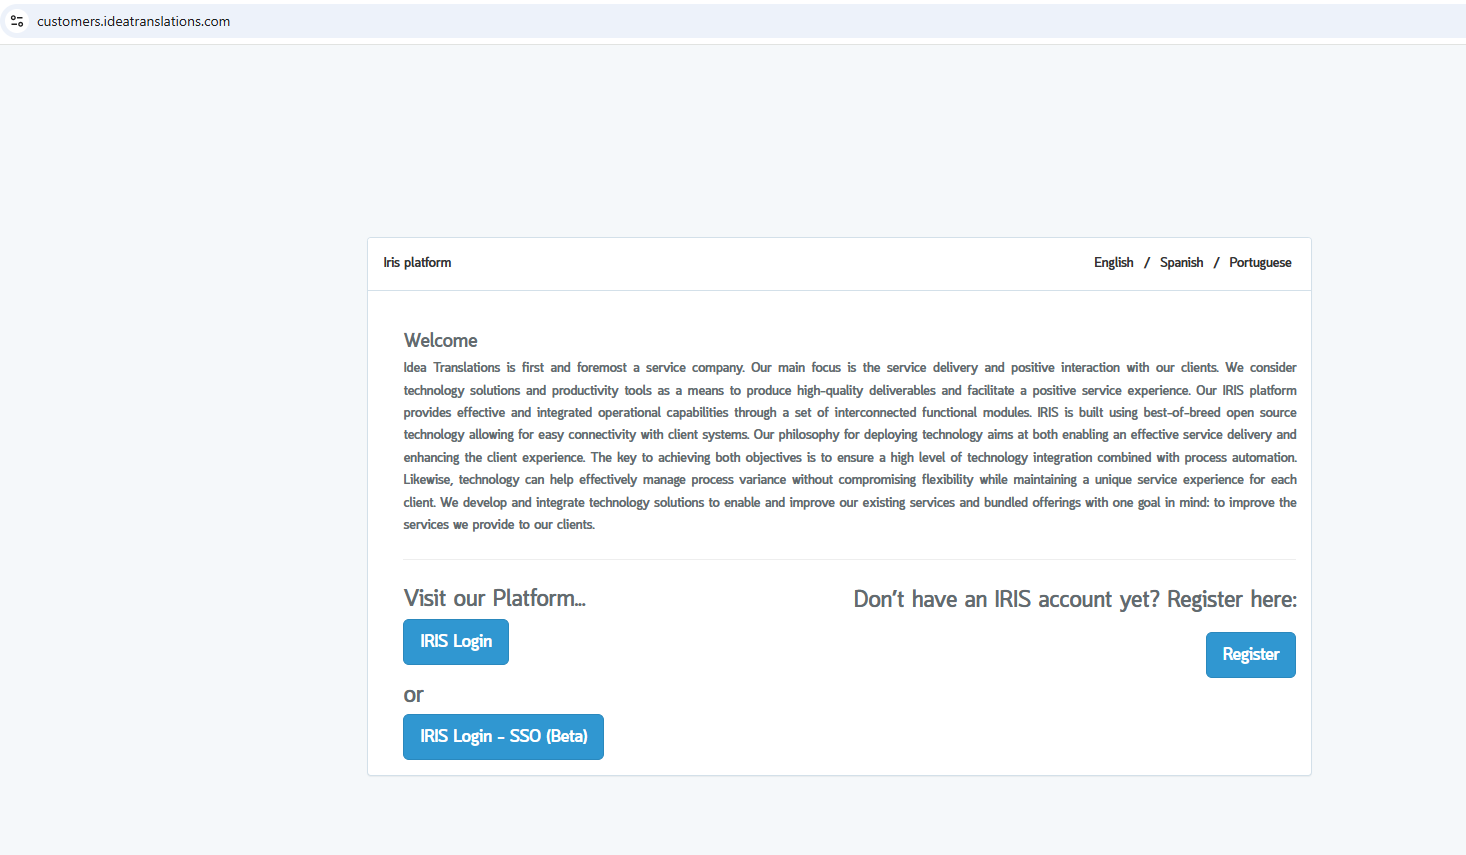Screen dimensions: 1466x855
Task: Open the Iris platform header link
Action: [x=417, y=263]
